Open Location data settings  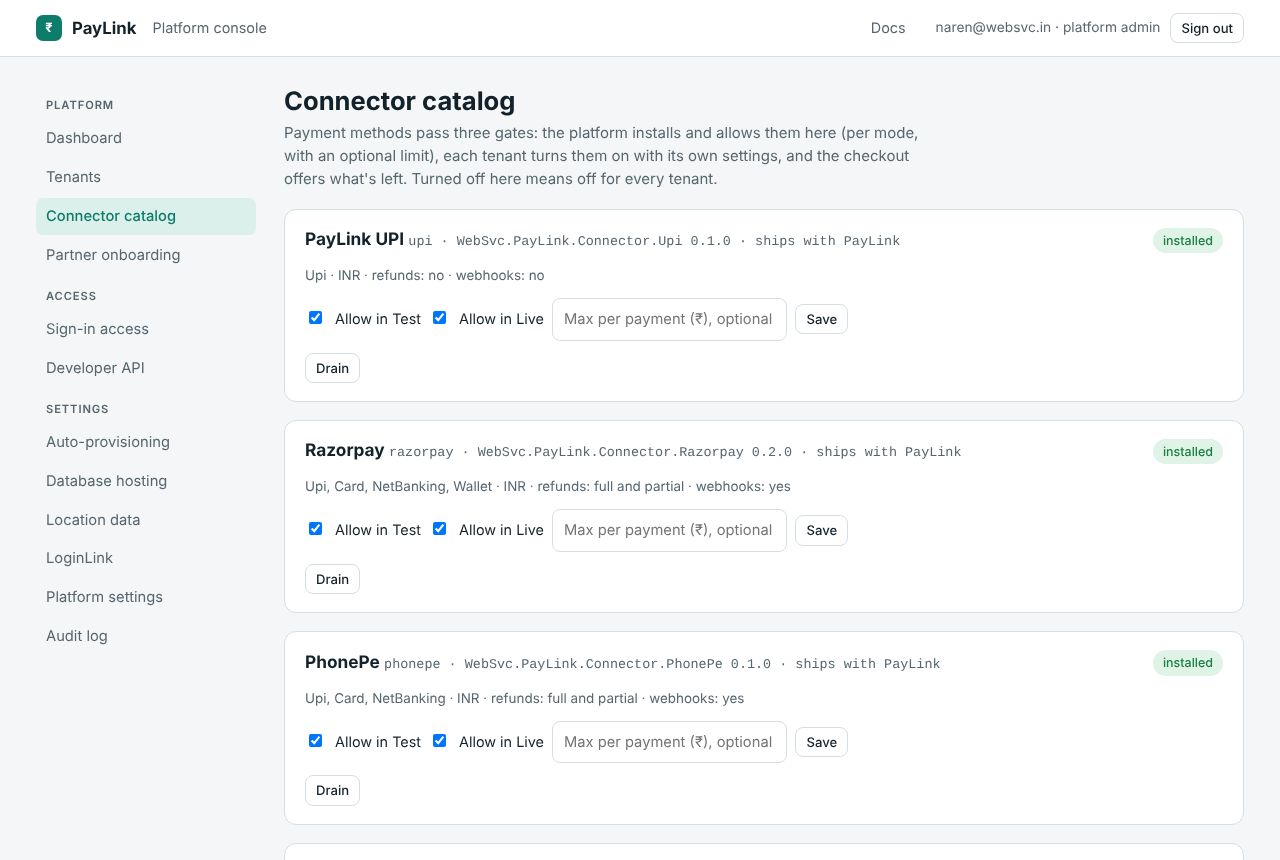(x=146, y=520)
